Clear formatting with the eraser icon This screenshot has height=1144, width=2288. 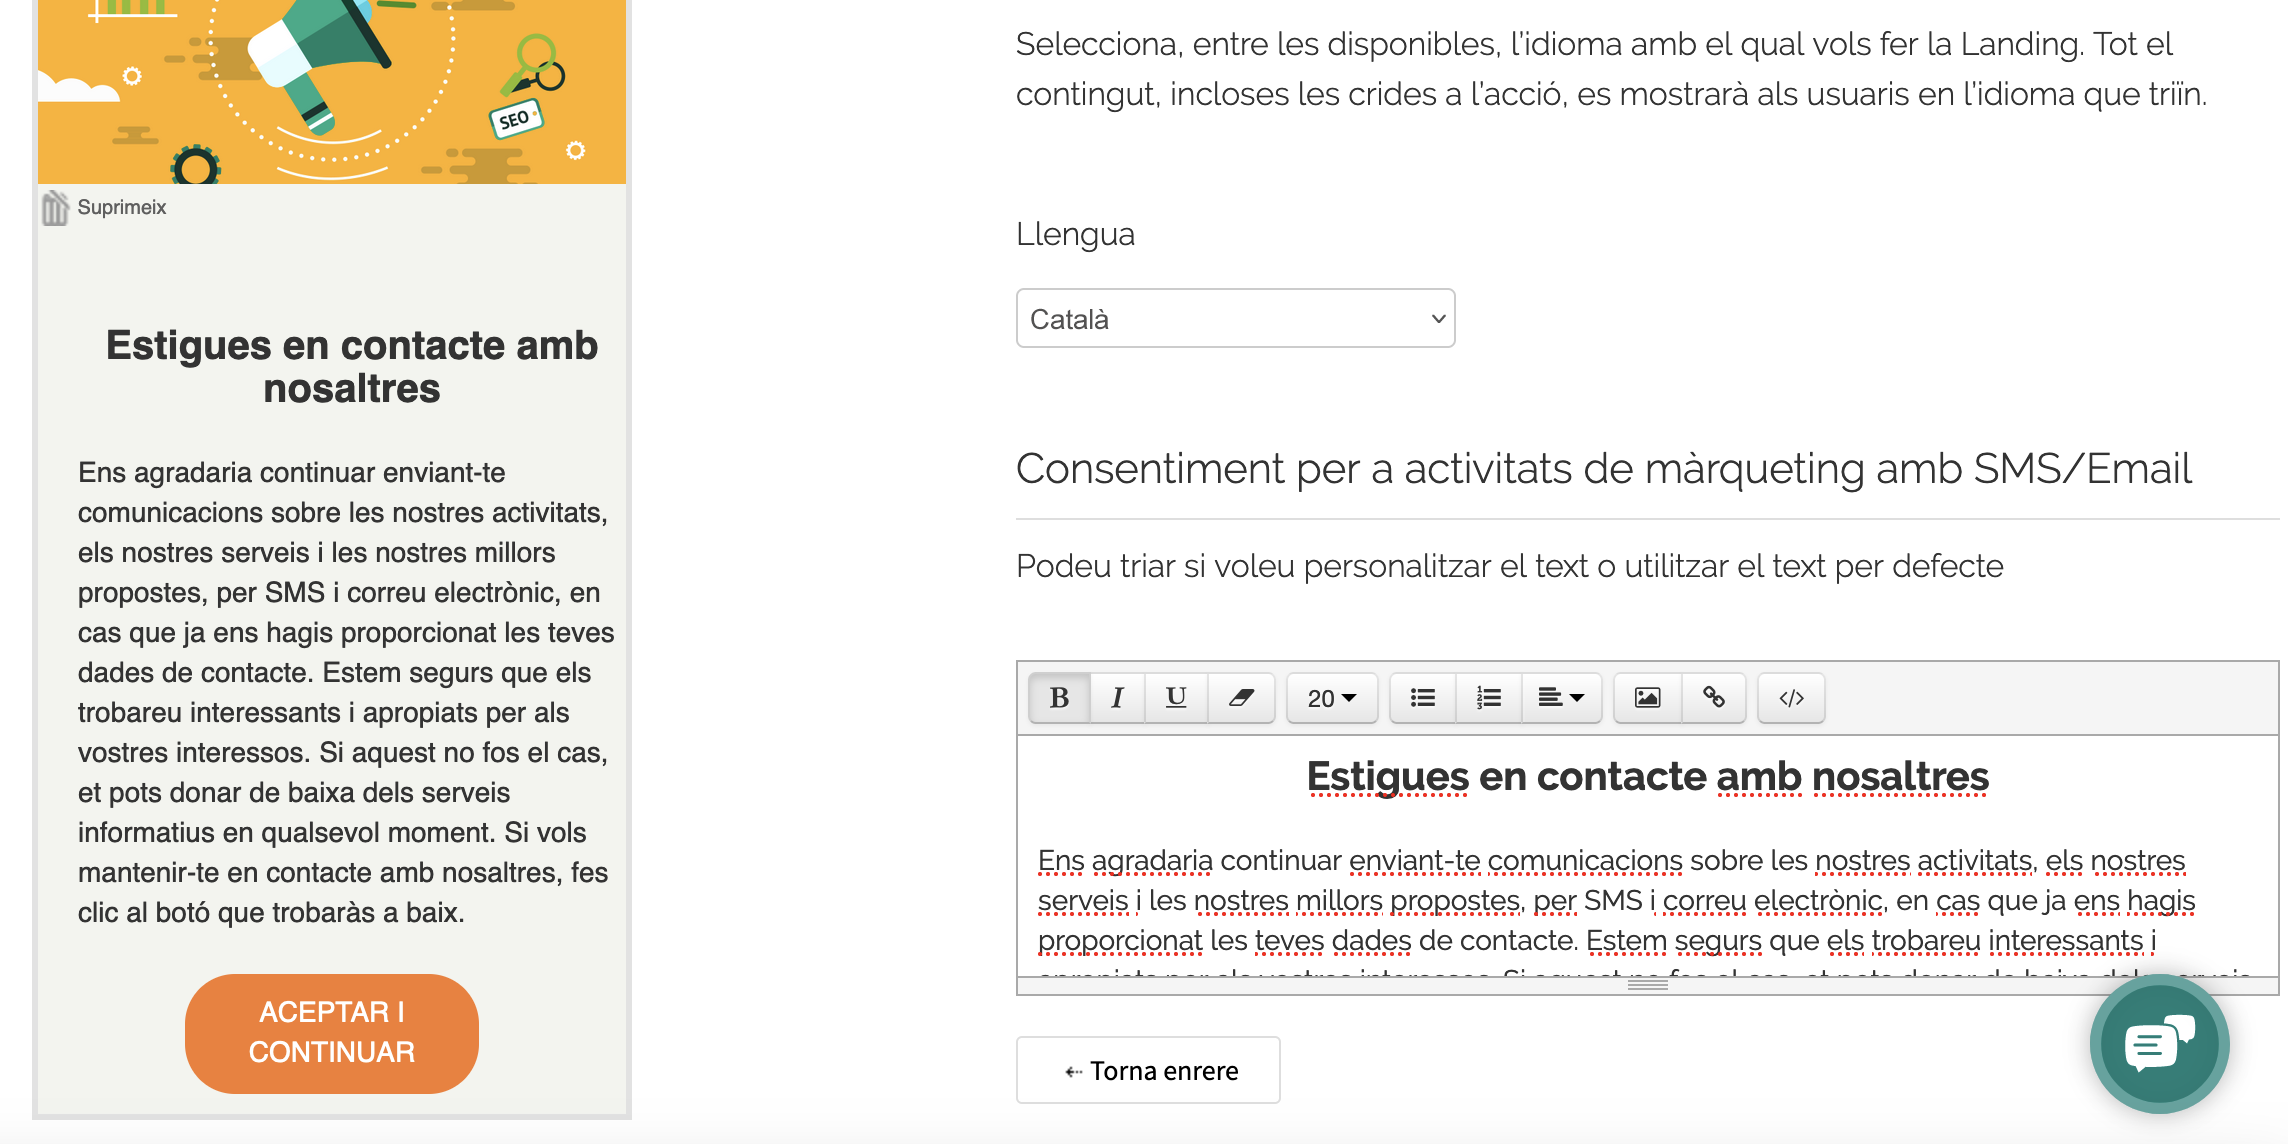1241,698
